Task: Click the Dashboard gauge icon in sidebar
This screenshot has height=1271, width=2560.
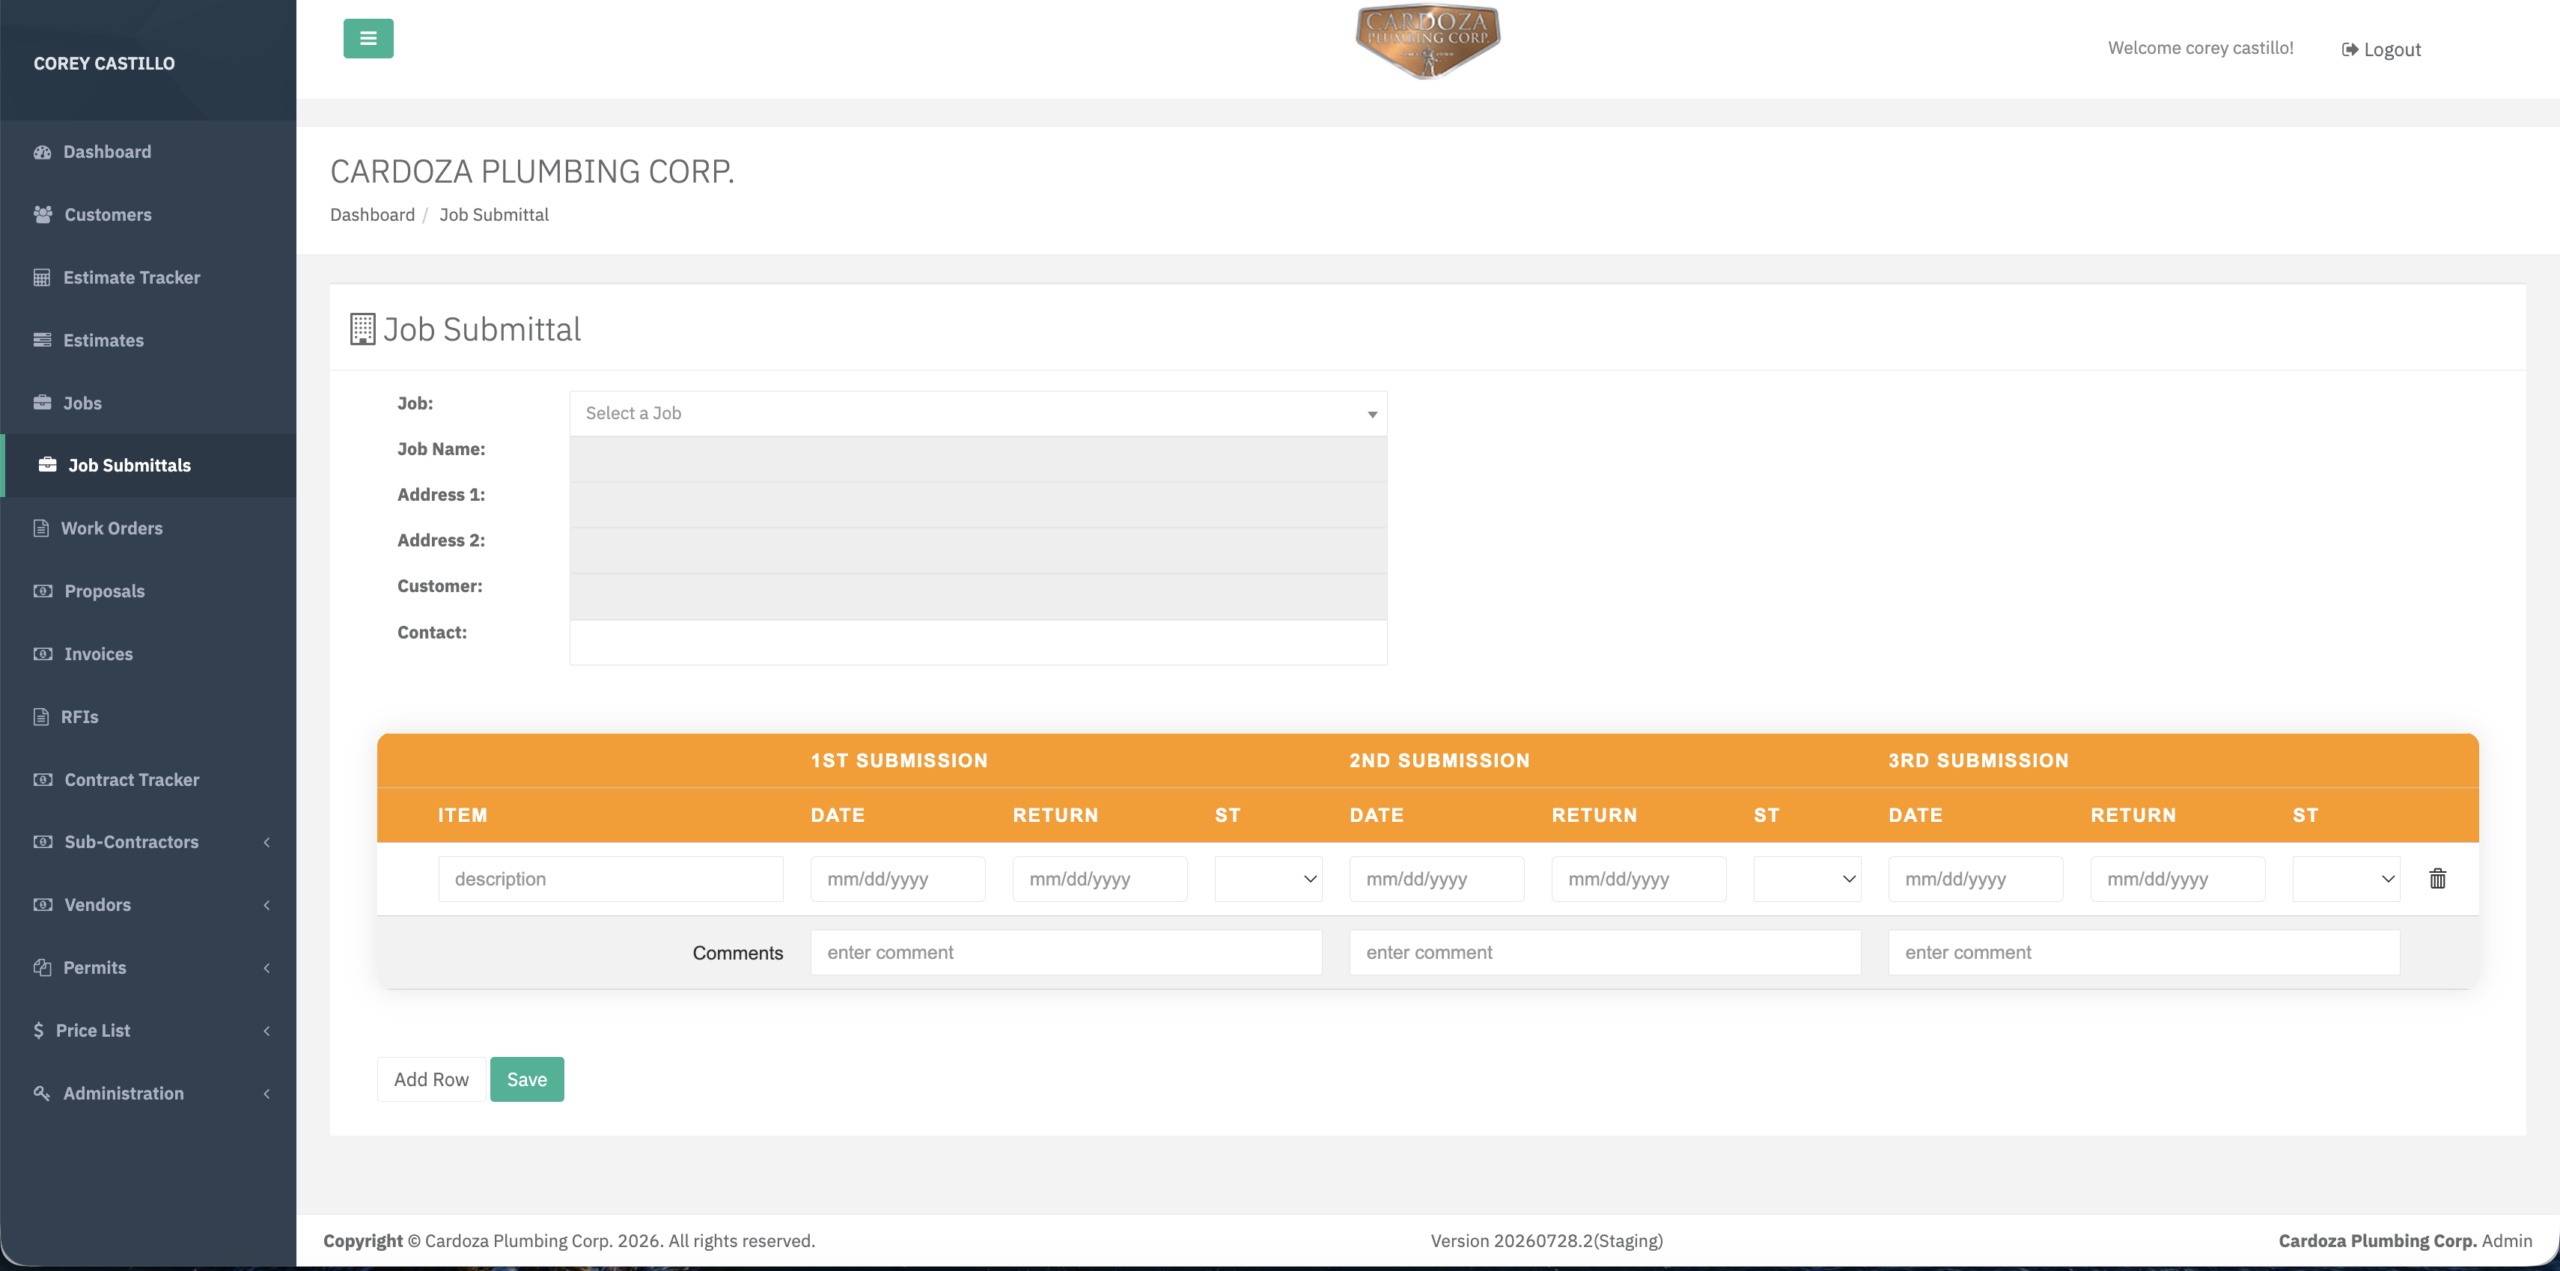Action: [42, 152]
